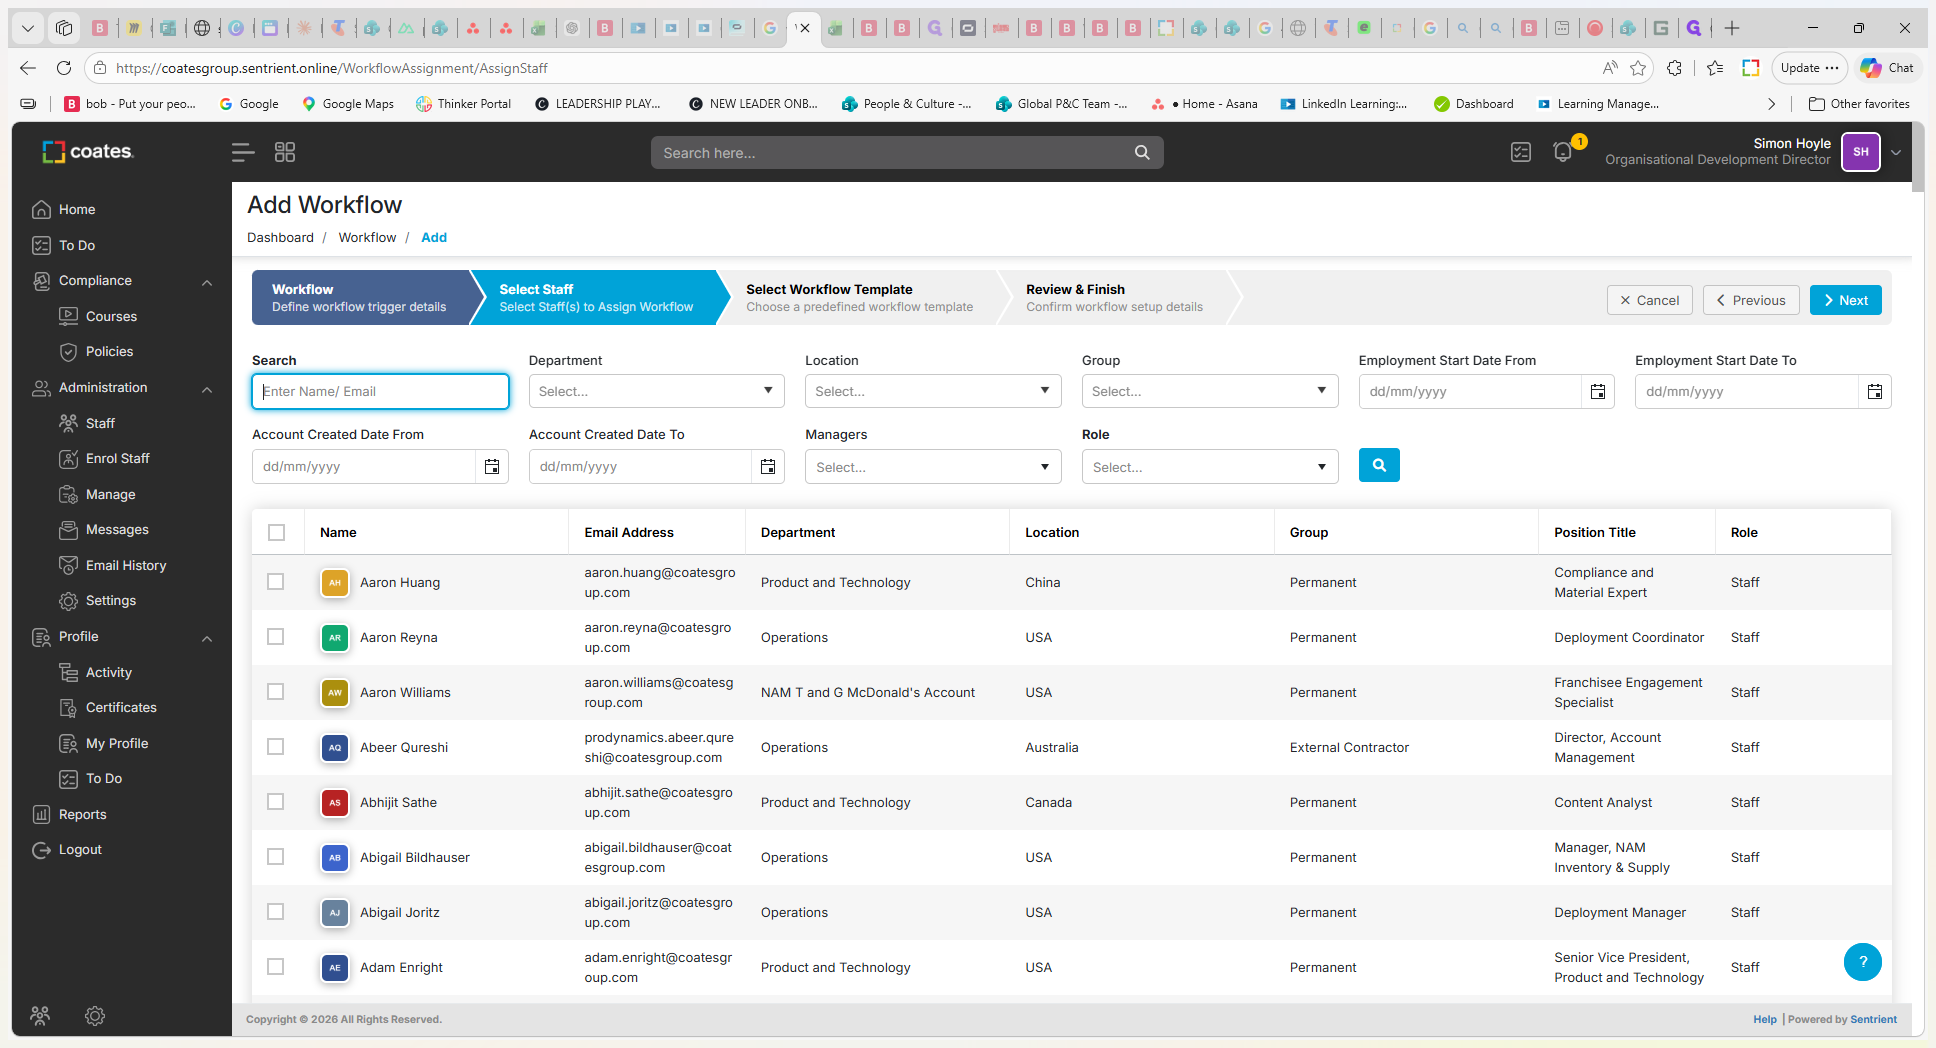Tick the checkbox for Adam Enright
Screen dimensions: 1936x1048
pyautogui.click(x=276, y=967)
